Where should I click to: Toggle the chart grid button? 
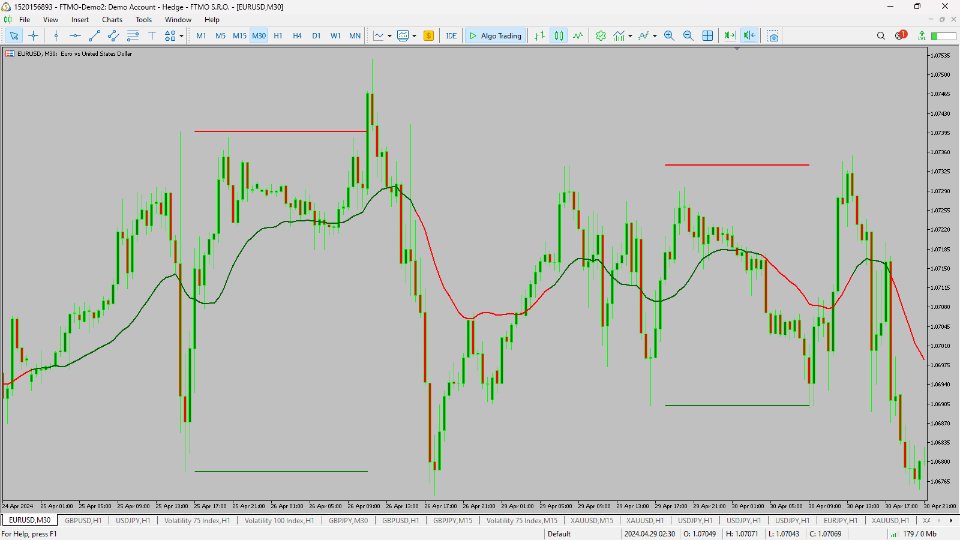(707, 36)
